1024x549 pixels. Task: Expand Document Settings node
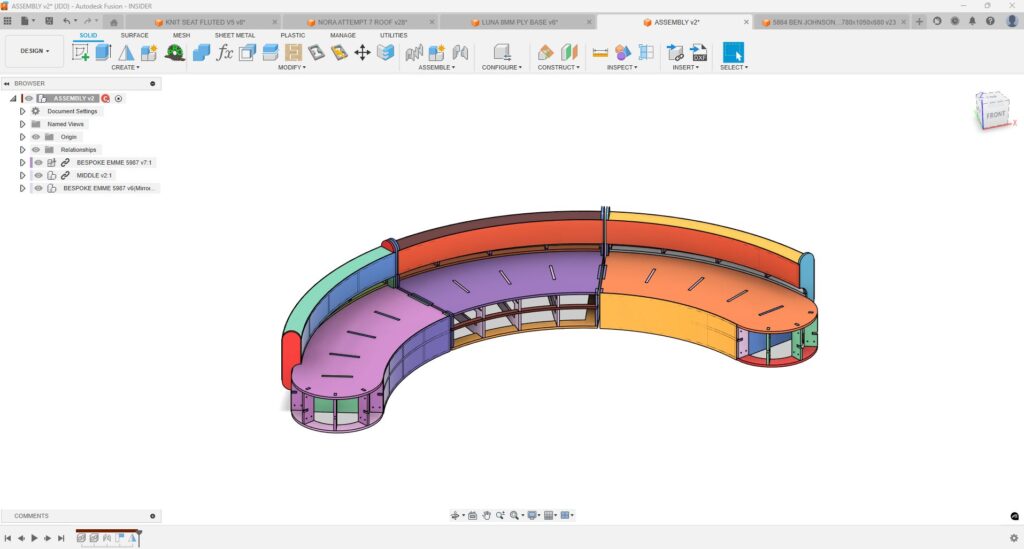(x=22, y=112)
